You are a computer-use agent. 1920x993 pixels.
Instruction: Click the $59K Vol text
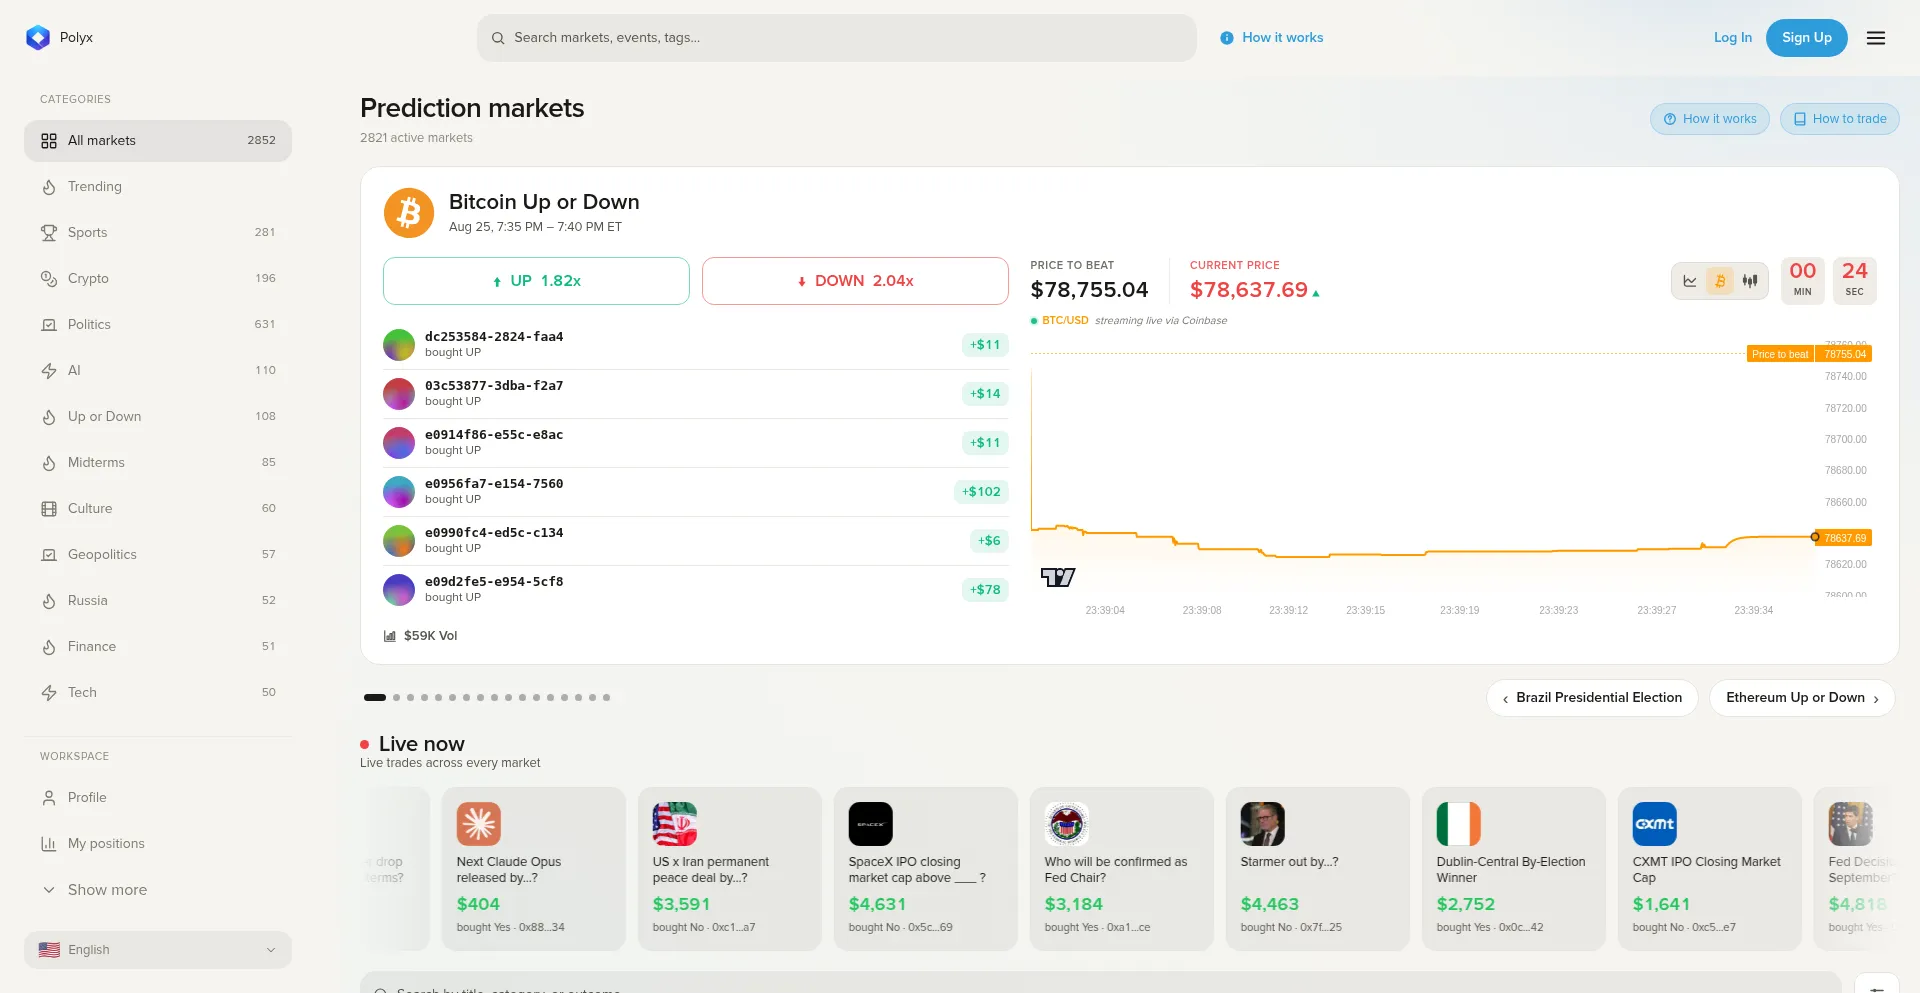point(431,636)
